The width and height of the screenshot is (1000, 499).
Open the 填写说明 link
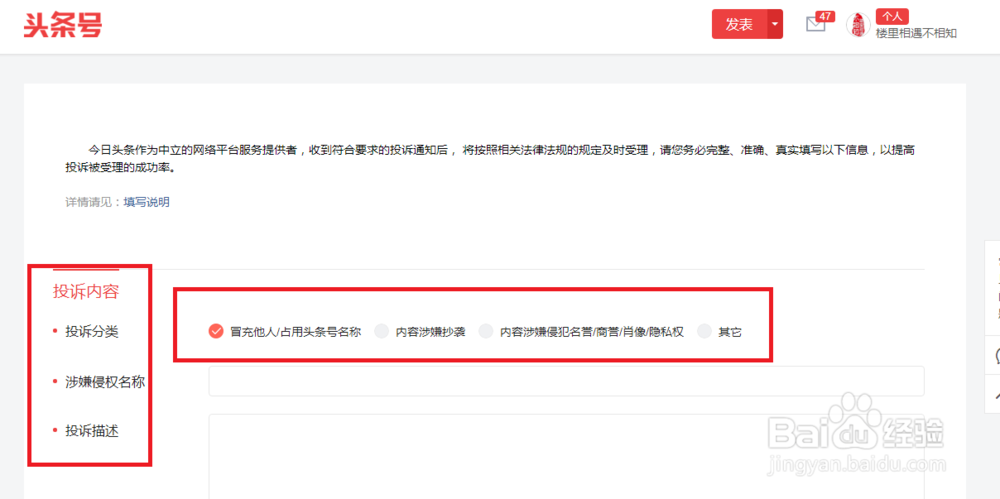click(x=147, y=202)
